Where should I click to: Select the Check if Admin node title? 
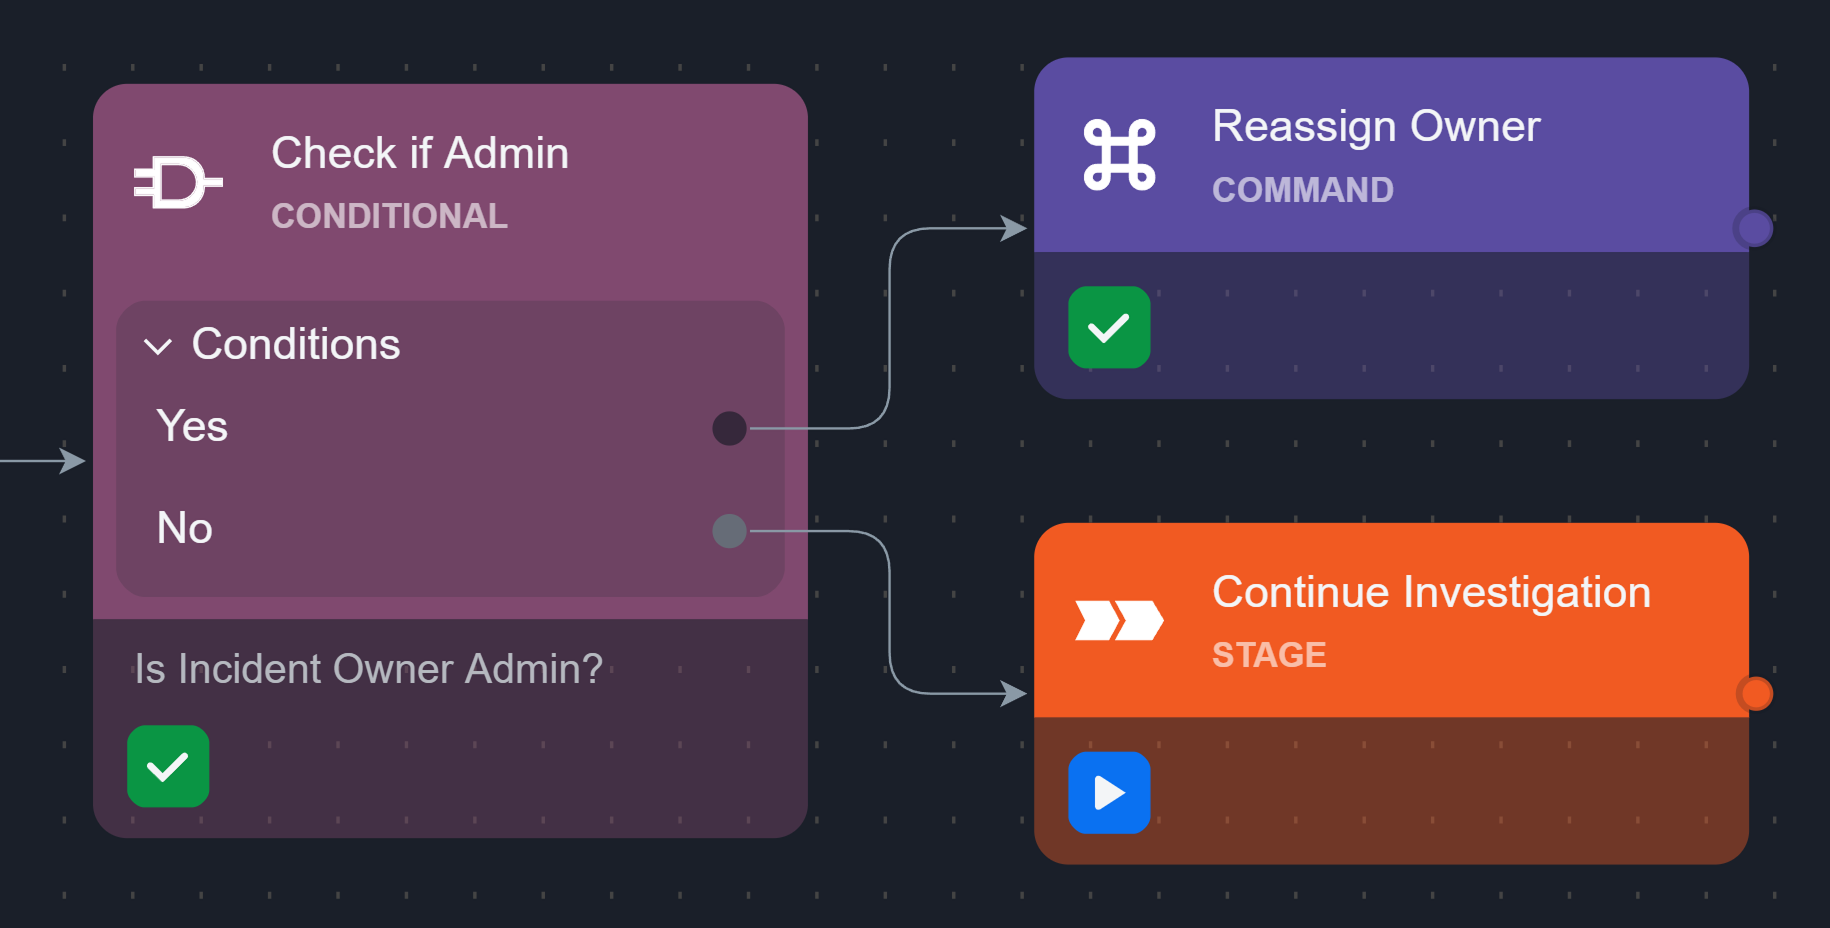pyautogui.click(x=420, y=153)
